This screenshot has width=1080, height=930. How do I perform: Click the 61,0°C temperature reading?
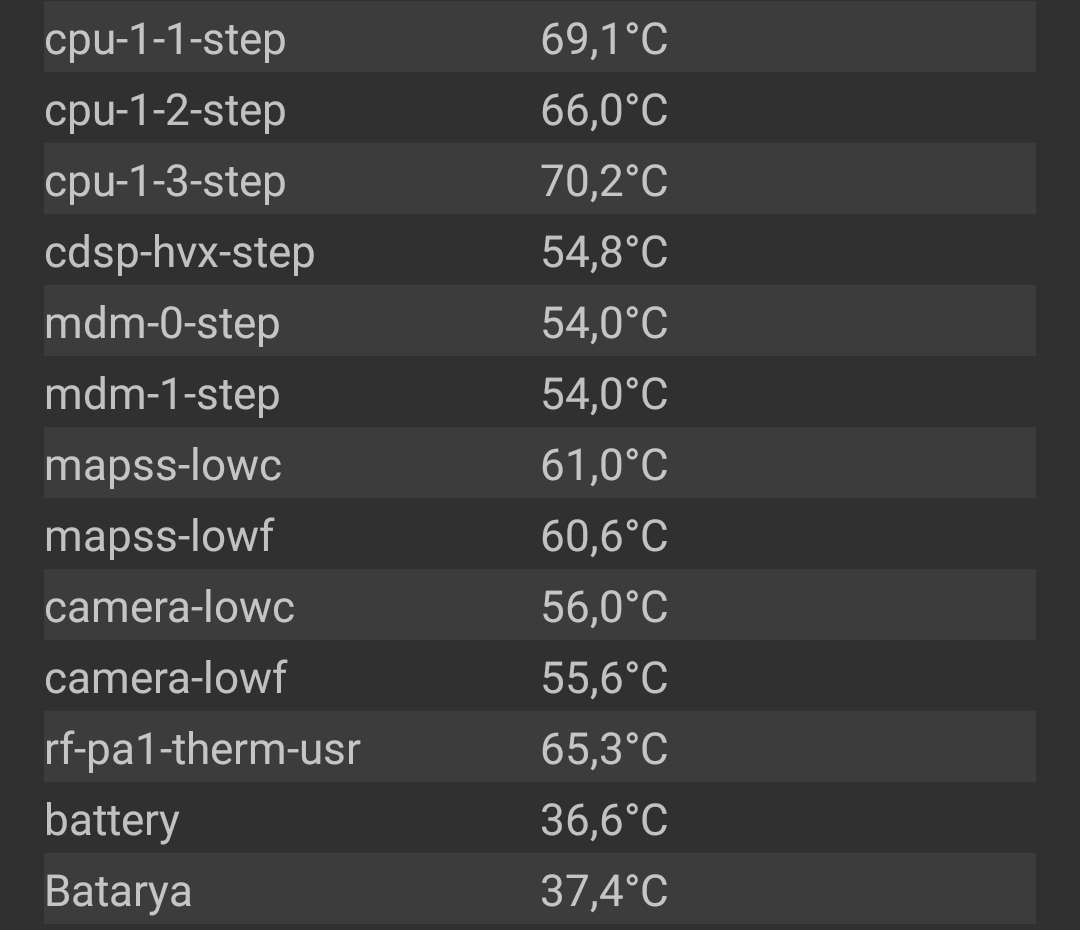pyautogui.click(x=604, y=466)
